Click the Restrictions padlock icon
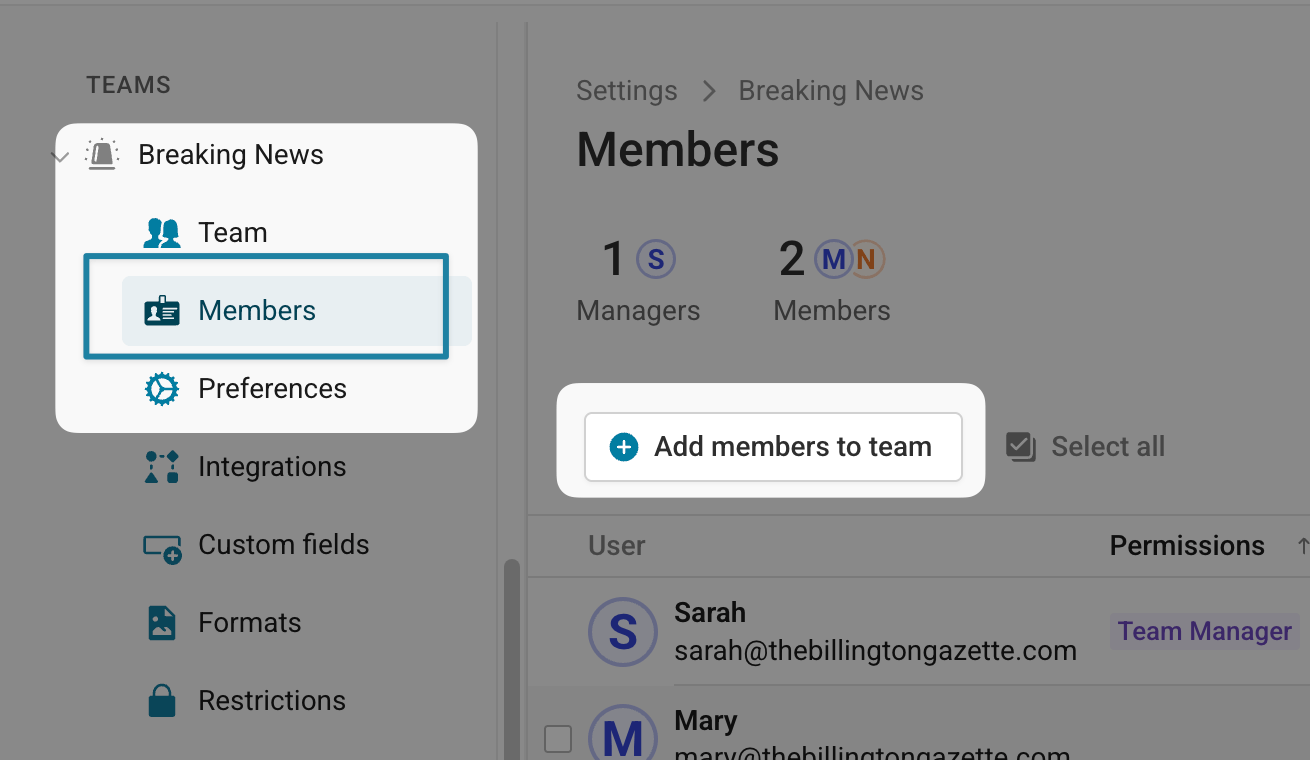 (x=161, y=701)
